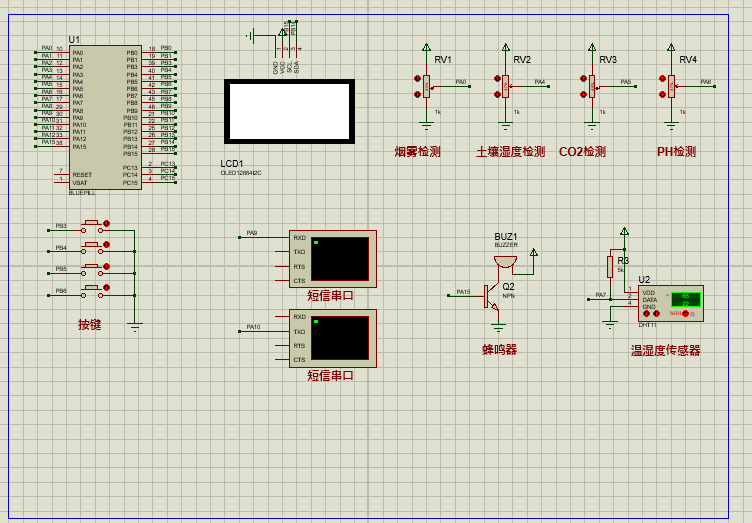Click the PA0 net label near RV1
Screen dimensions: 752x523
[x=461, y=82]
